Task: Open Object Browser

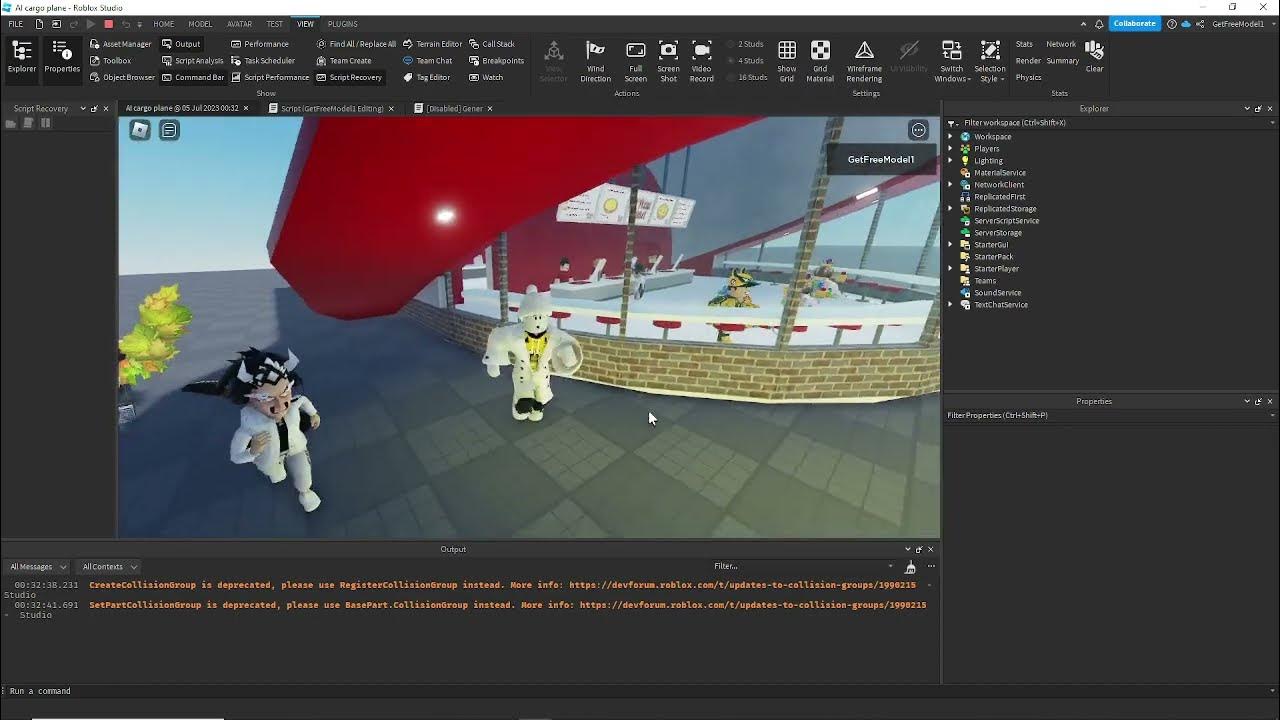Action: pyautogui.click(x=122, y=77)
